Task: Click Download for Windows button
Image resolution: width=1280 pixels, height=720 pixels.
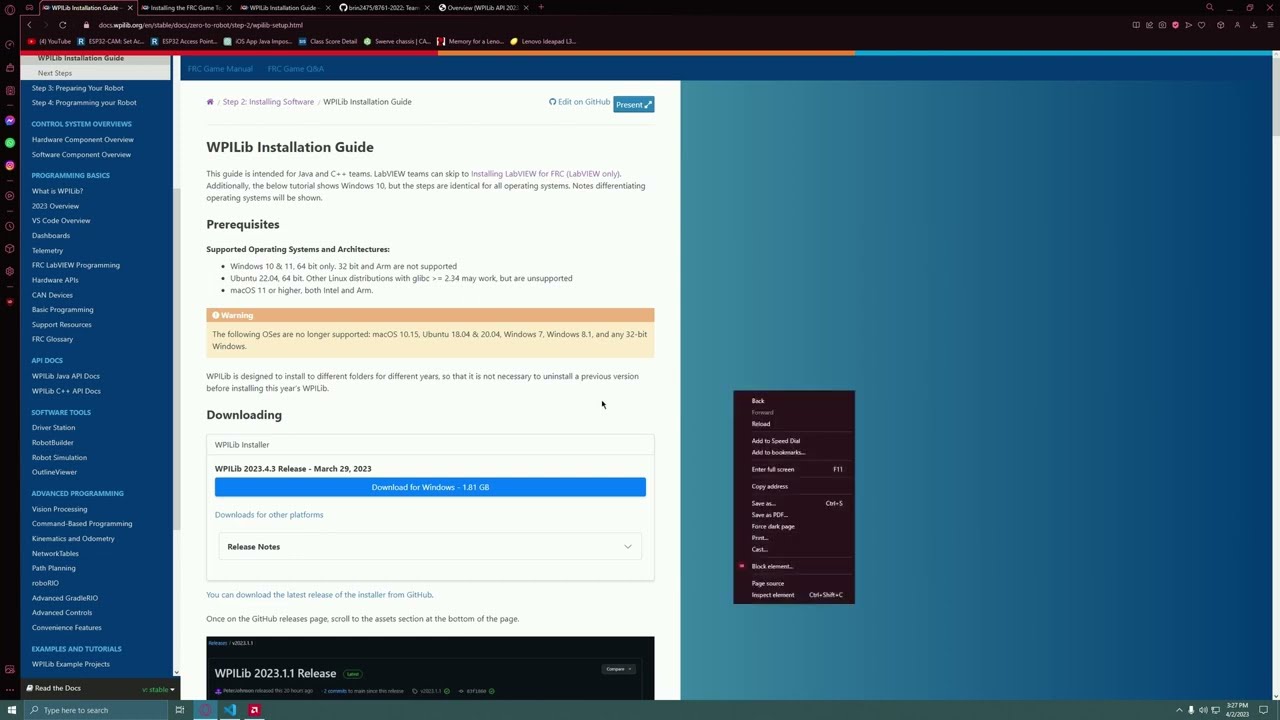Action: [430, 487]
